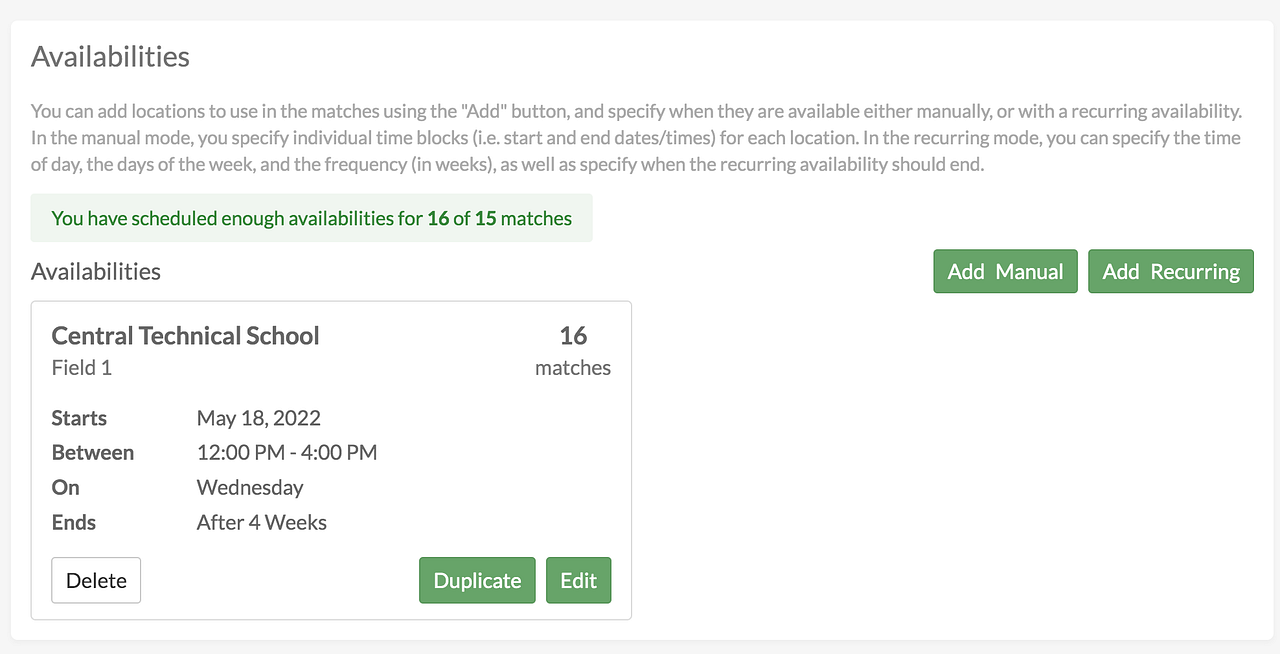Click the Starts label

point(79,418)
